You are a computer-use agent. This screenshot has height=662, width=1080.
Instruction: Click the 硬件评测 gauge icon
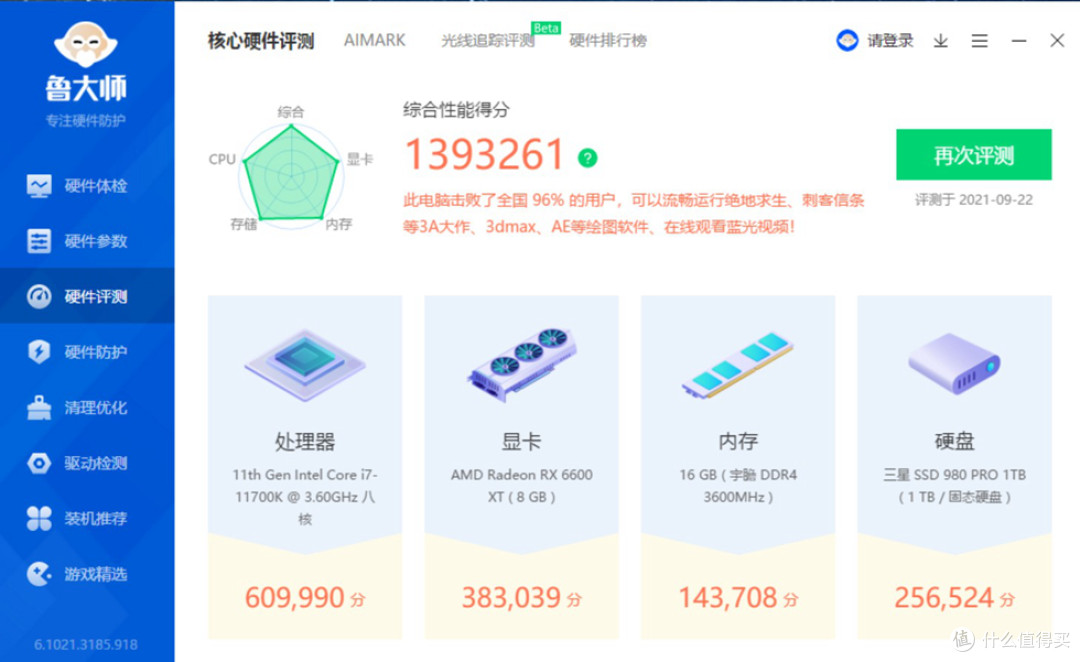pos(39,296)
